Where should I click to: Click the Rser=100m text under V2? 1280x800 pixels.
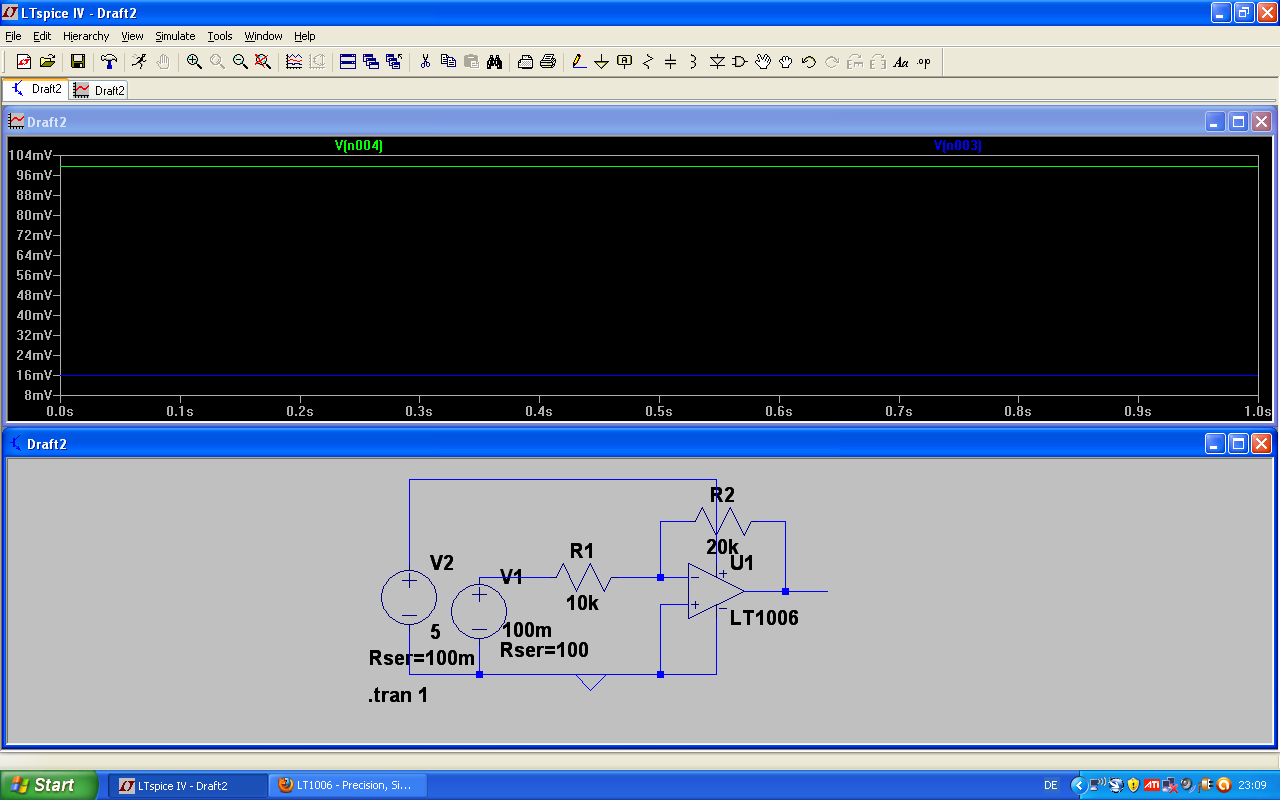tap(422, 658)
